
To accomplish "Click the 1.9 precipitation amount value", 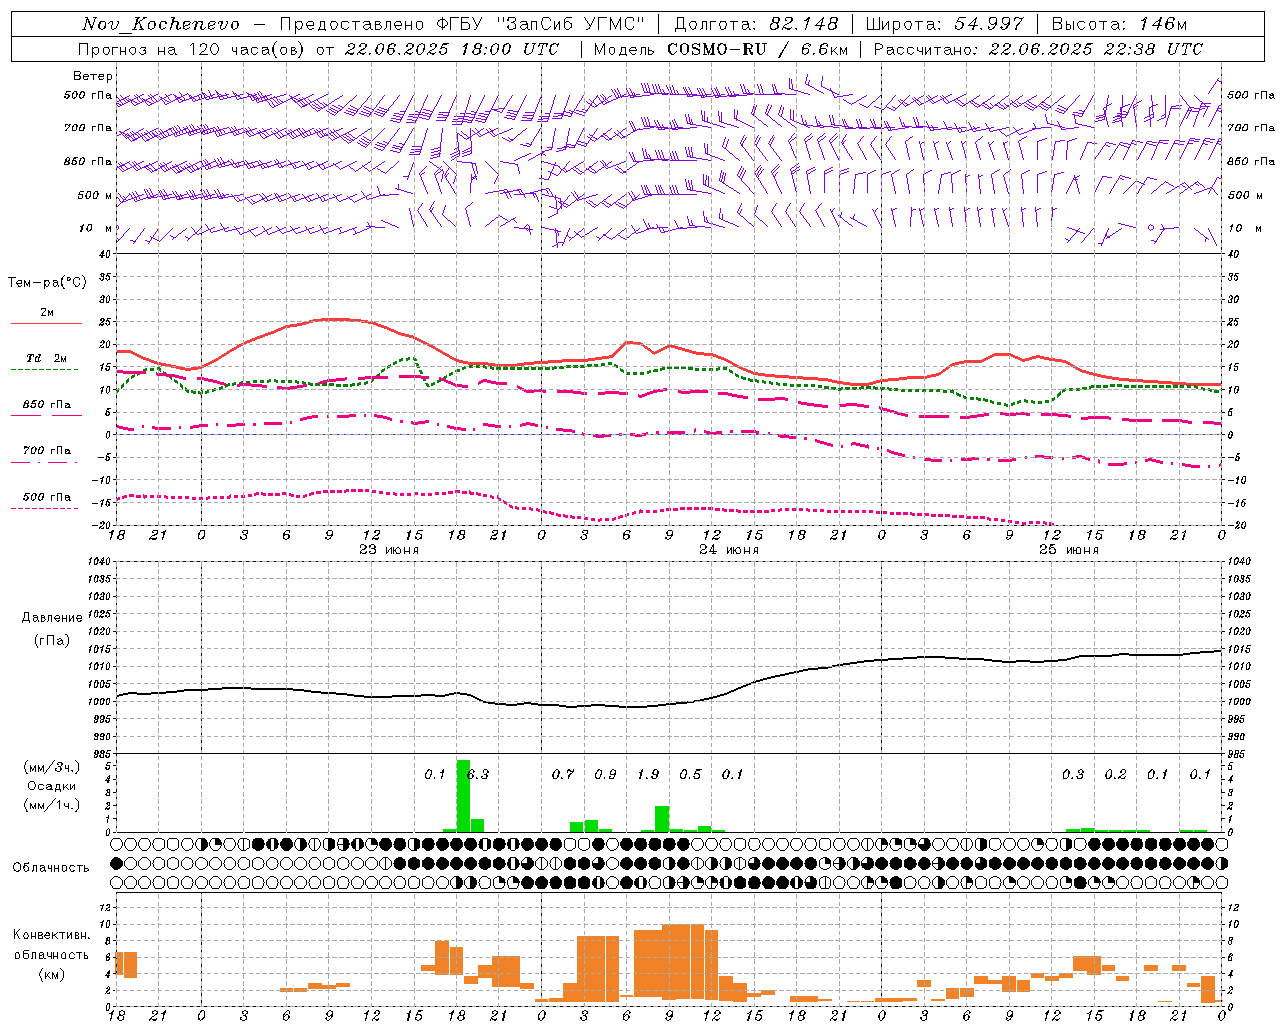I will point(648,775).
